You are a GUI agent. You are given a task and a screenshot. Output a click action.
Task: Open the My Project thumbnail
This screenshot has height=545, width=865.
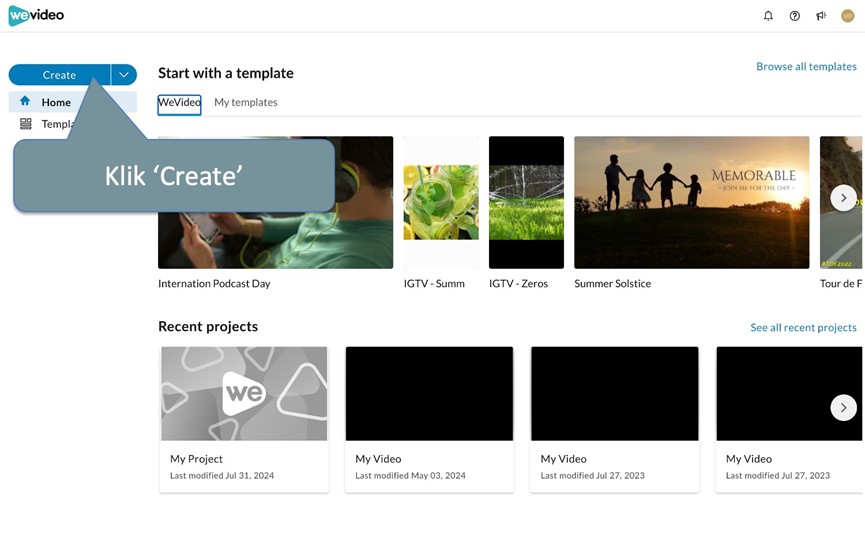pyautogui.click(x=244, y=393)
